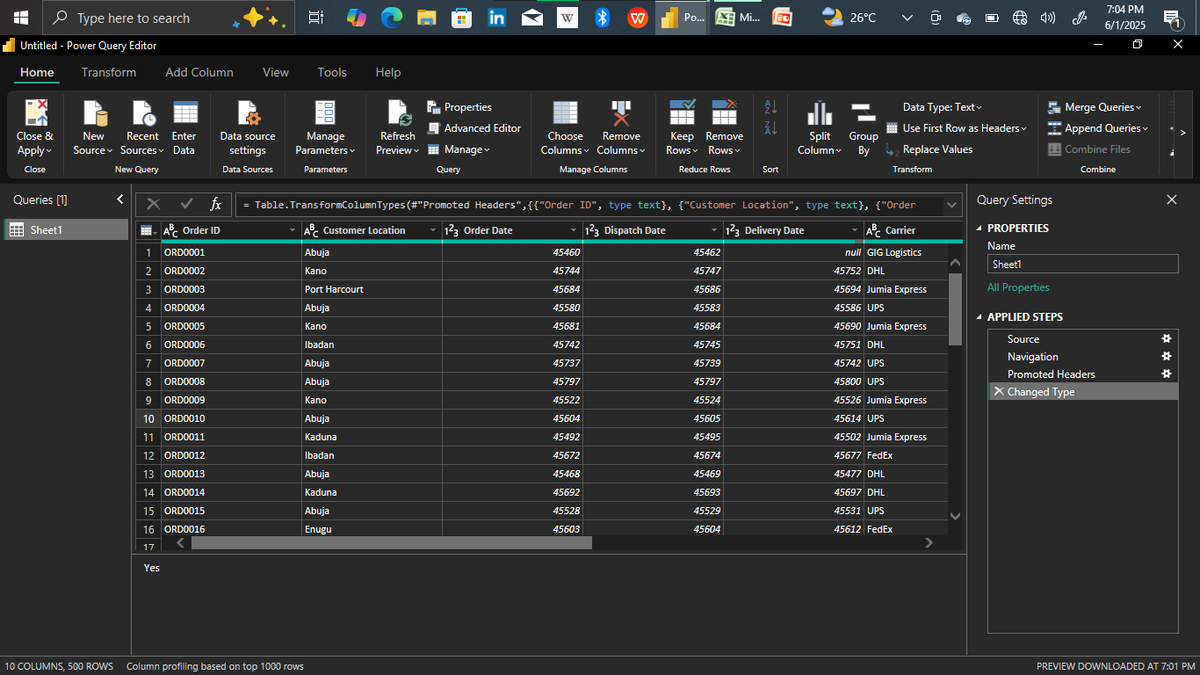Click the Choose Columns icon
The width and height of the screenshot is (1200, 675).
coord(565,112)
